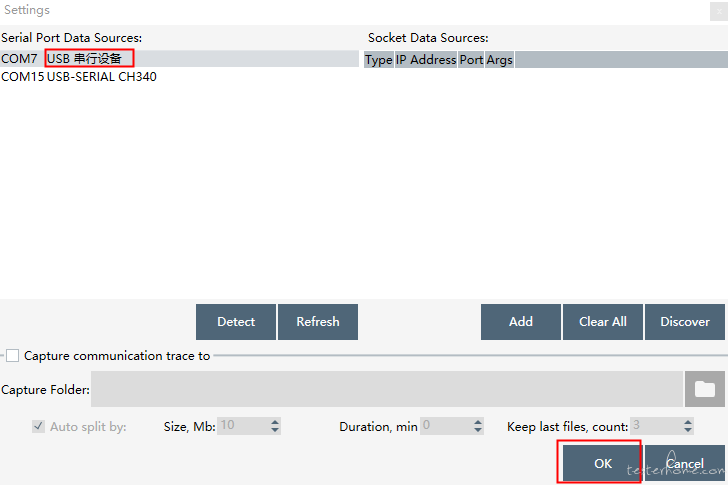Click the Detect button

click(236, 322)
